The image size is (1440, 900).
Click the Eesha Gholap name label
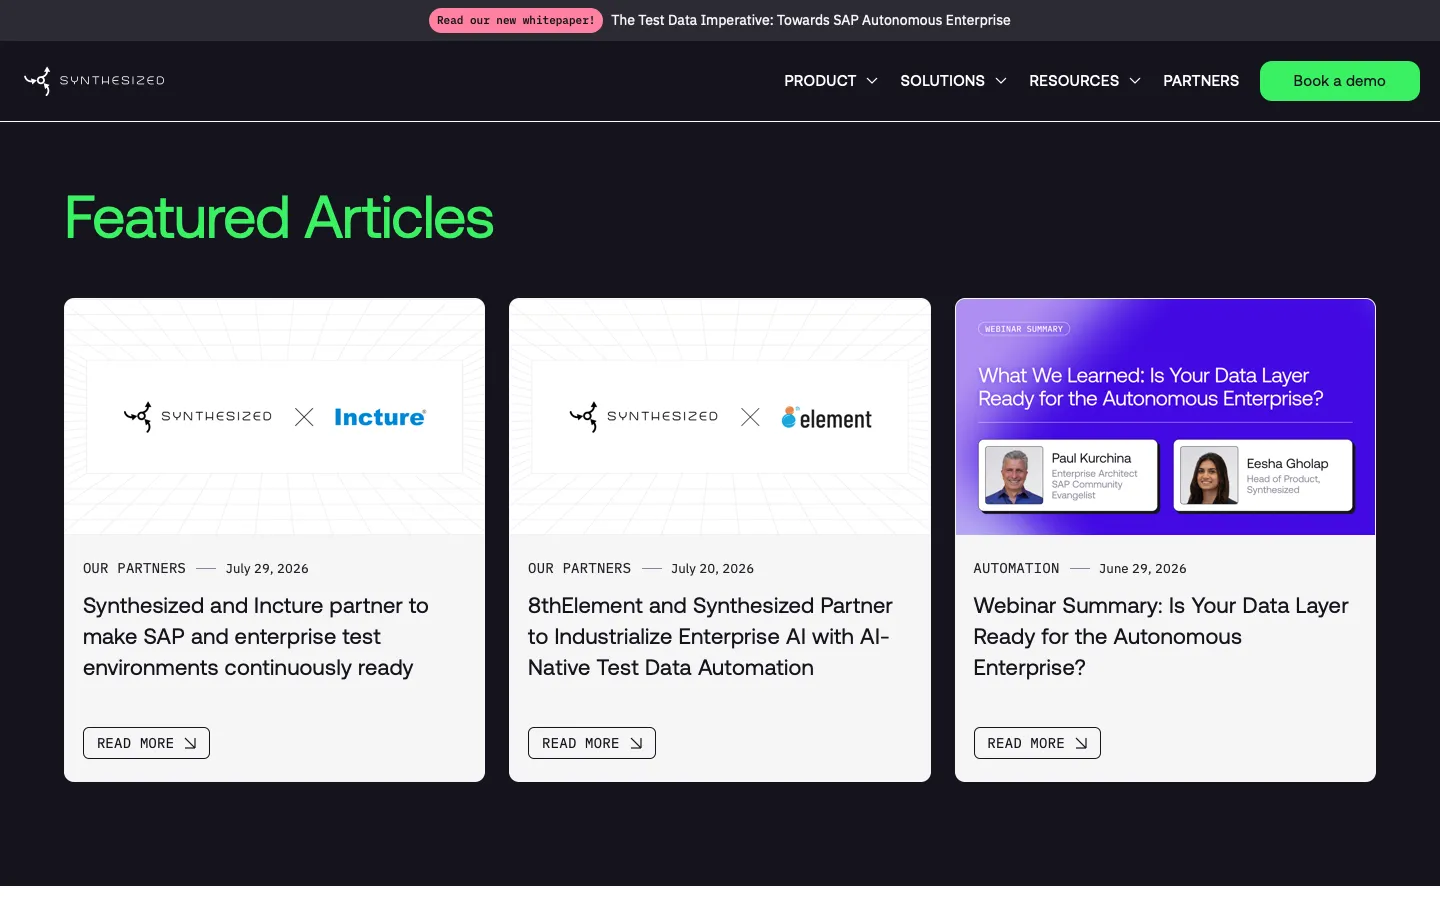(1287, 463)
